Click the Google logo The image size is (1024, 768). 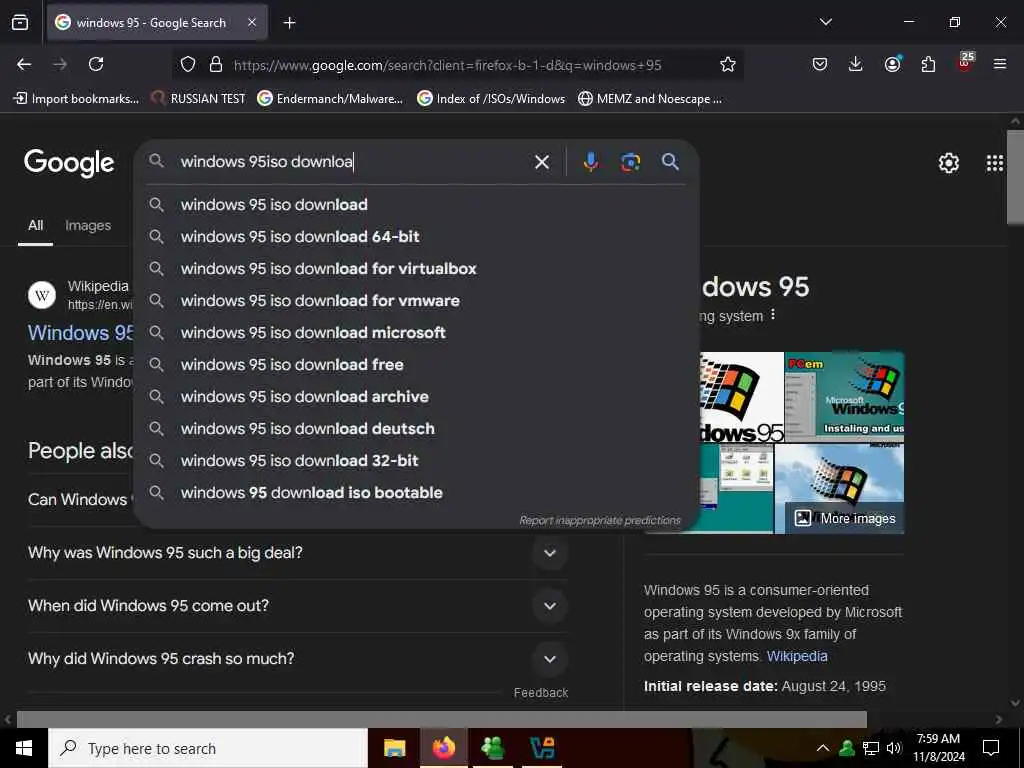(x=69, y=163)
